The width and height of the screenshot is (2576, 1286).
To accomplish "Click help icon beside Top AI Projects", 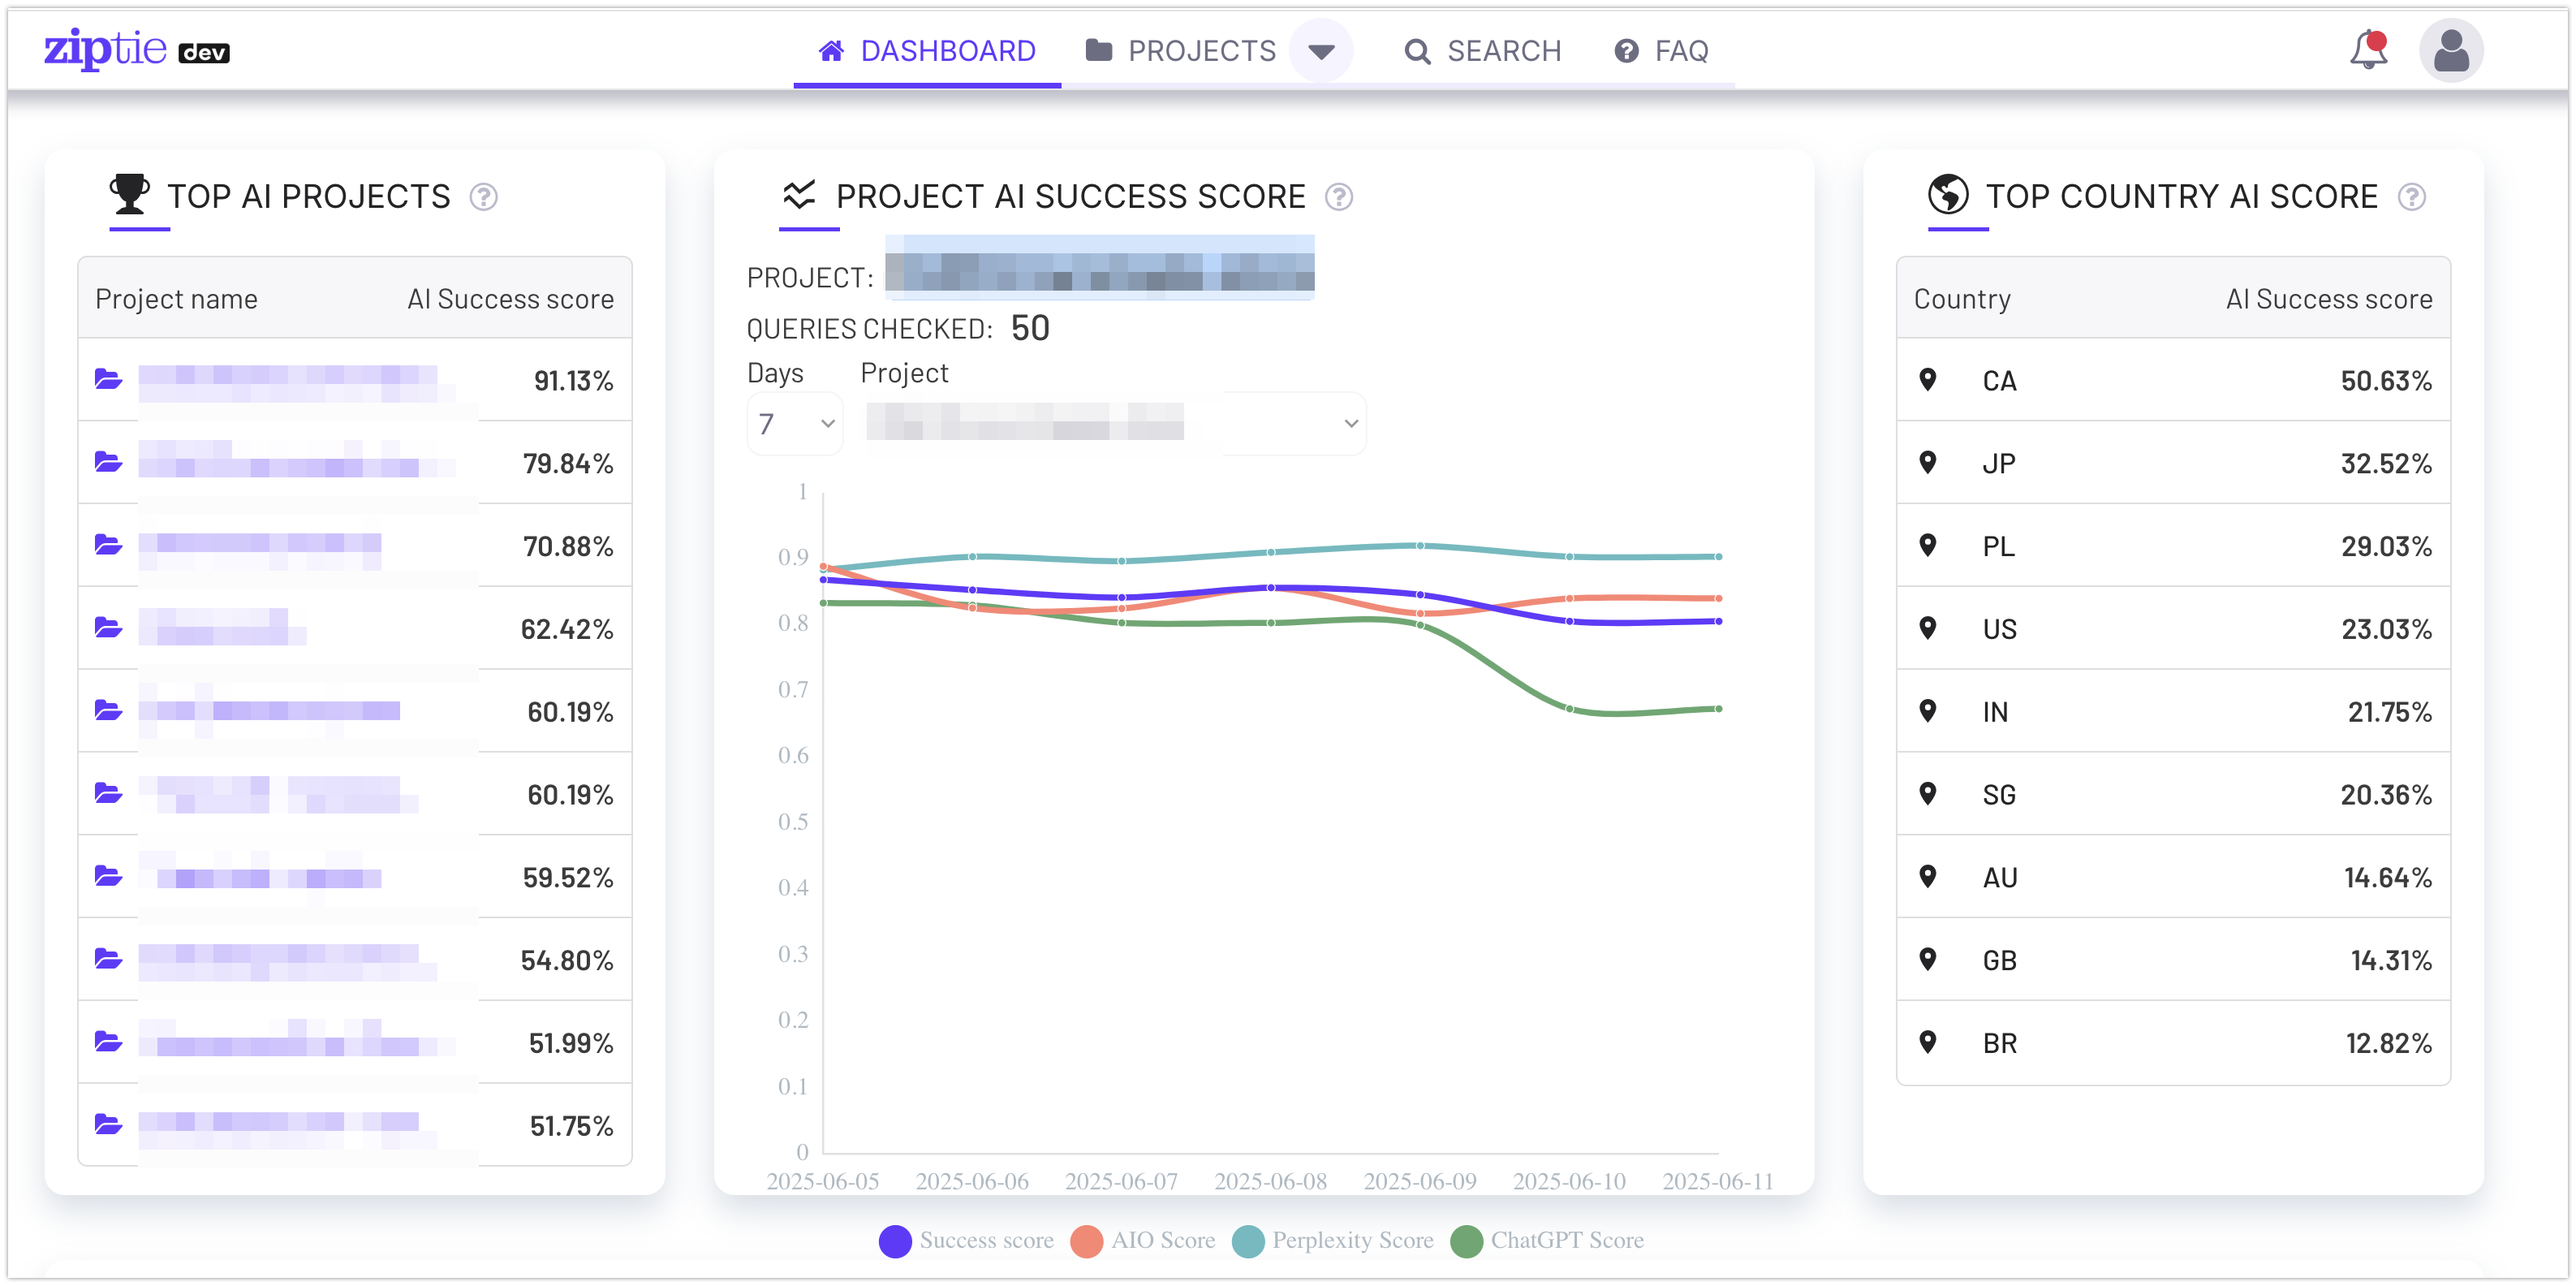I will click(x=484, y=197).
